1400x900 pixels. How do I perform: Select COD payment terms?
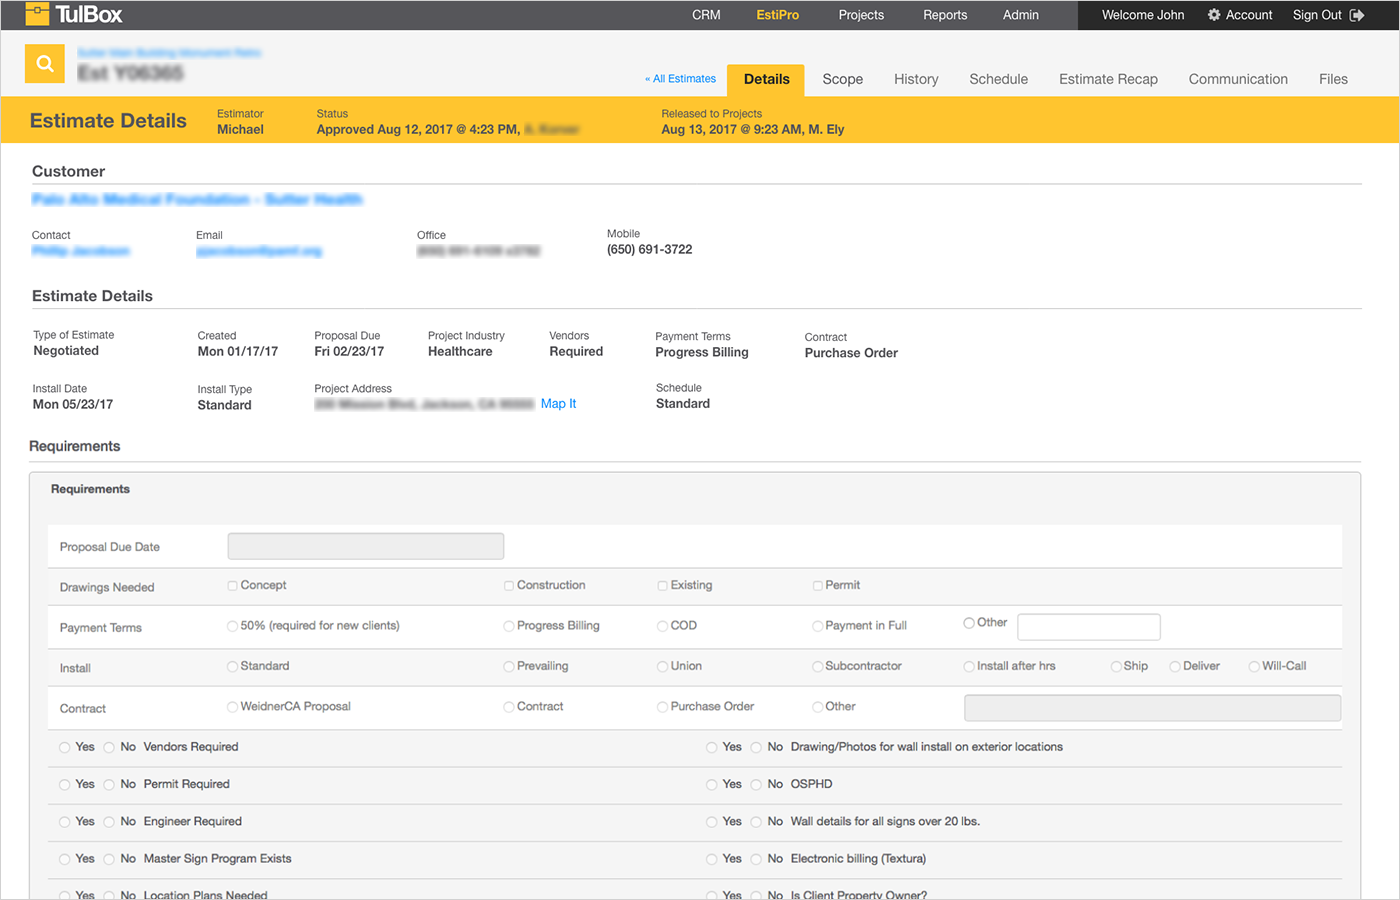[x=662, y=626]
